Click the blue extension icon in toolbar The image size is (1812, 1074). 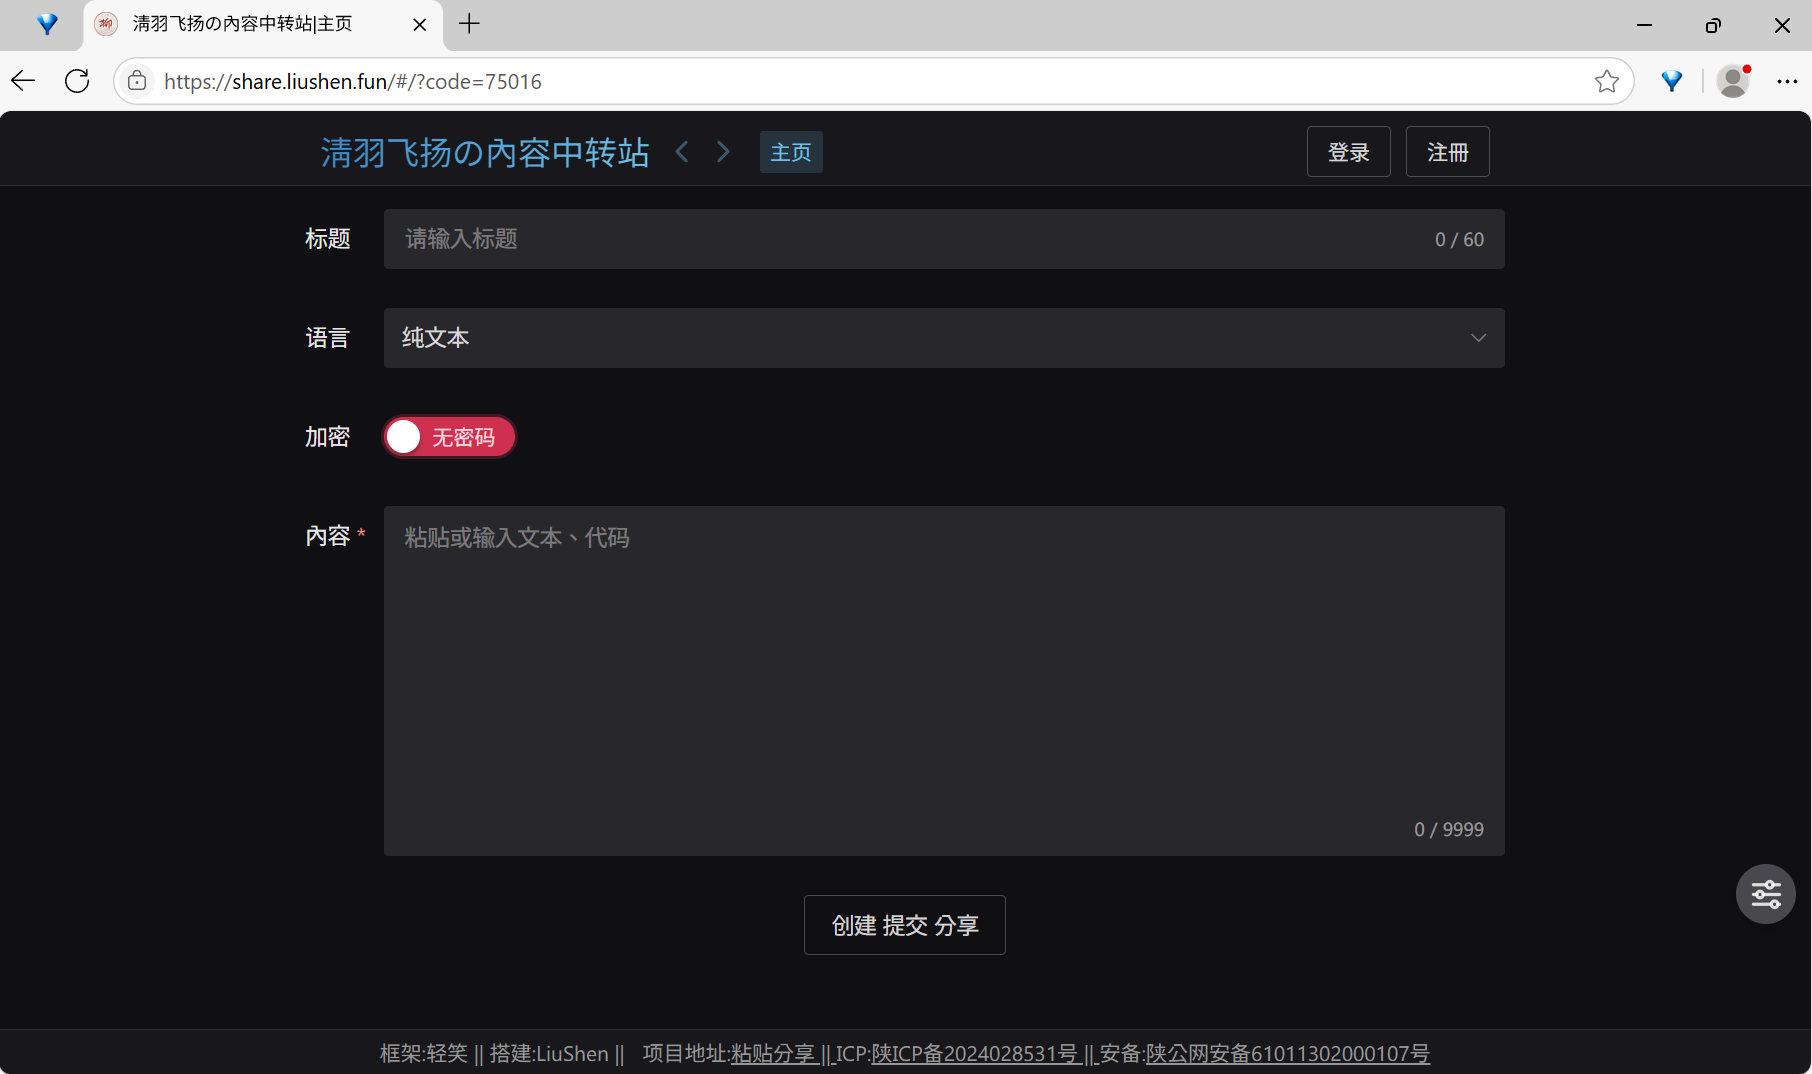click(x=1671, y=81)
